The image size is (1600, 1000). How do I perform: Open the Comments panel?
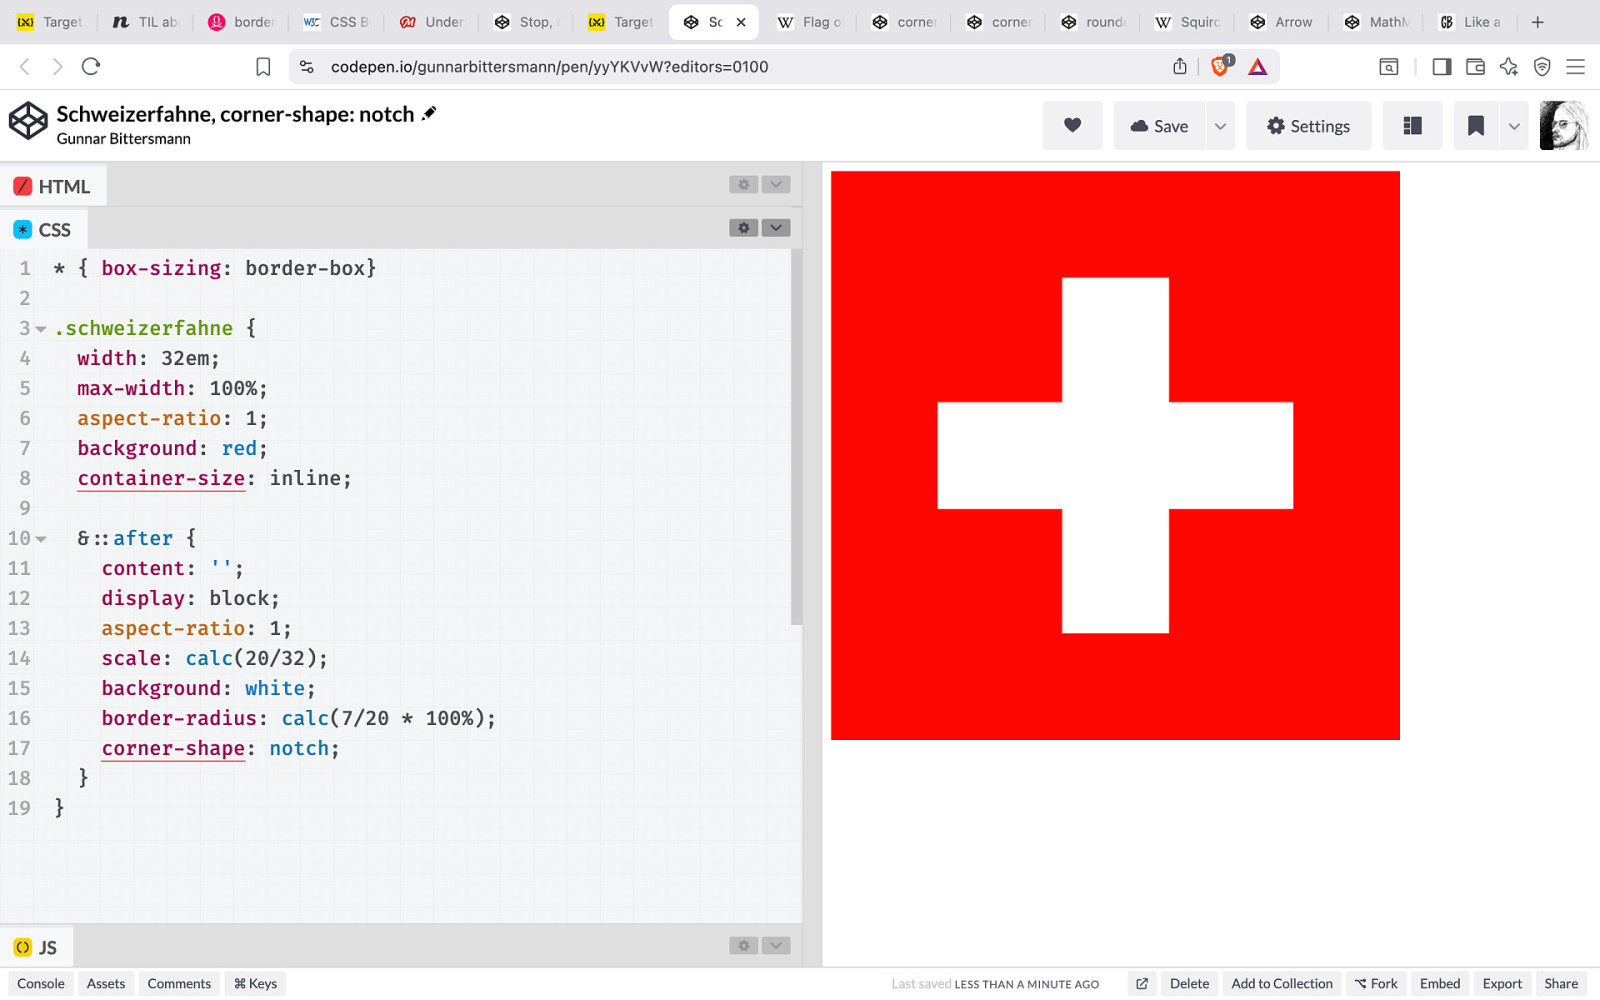179,984
